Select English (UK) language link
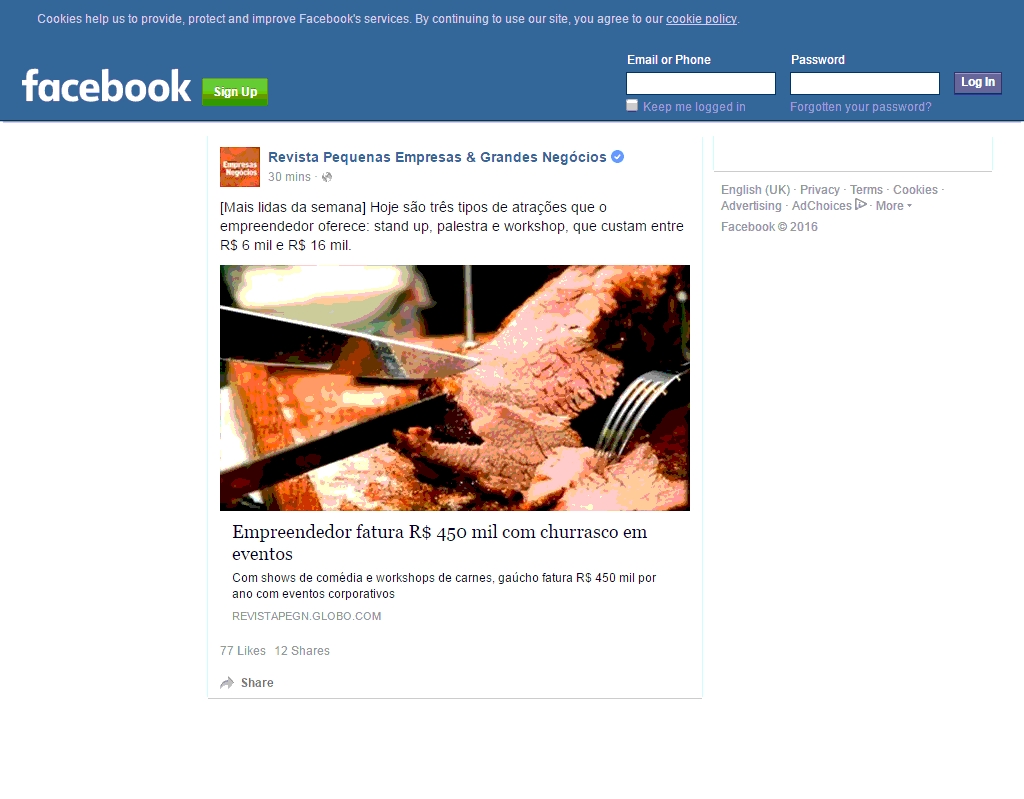Image resolution: width=1024 pixels, height=799 pixels. pos(756,189)
